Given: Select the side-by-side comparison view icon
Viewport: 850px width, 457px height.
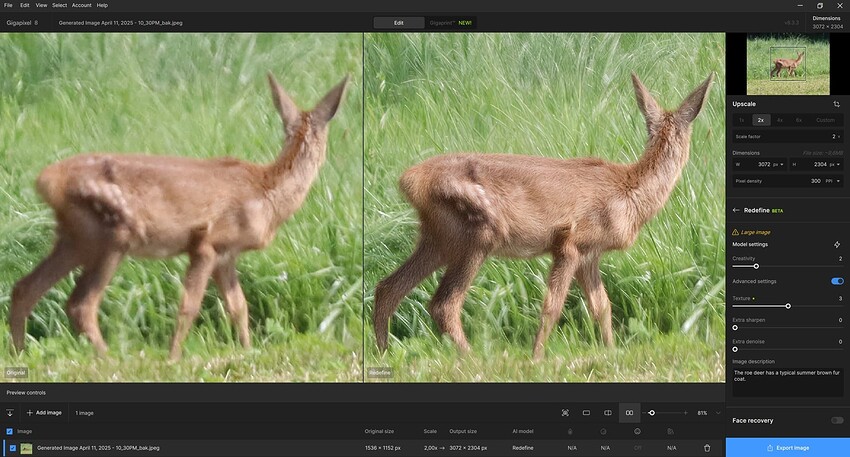Looking at the screenshot, I should (x=629, y=412).
